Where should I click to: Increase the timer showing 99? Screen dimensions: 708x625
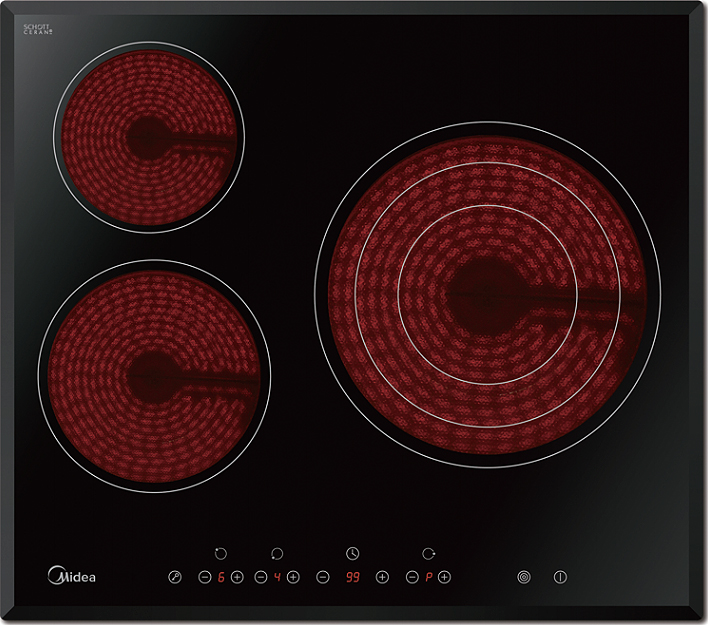point(382,577)
